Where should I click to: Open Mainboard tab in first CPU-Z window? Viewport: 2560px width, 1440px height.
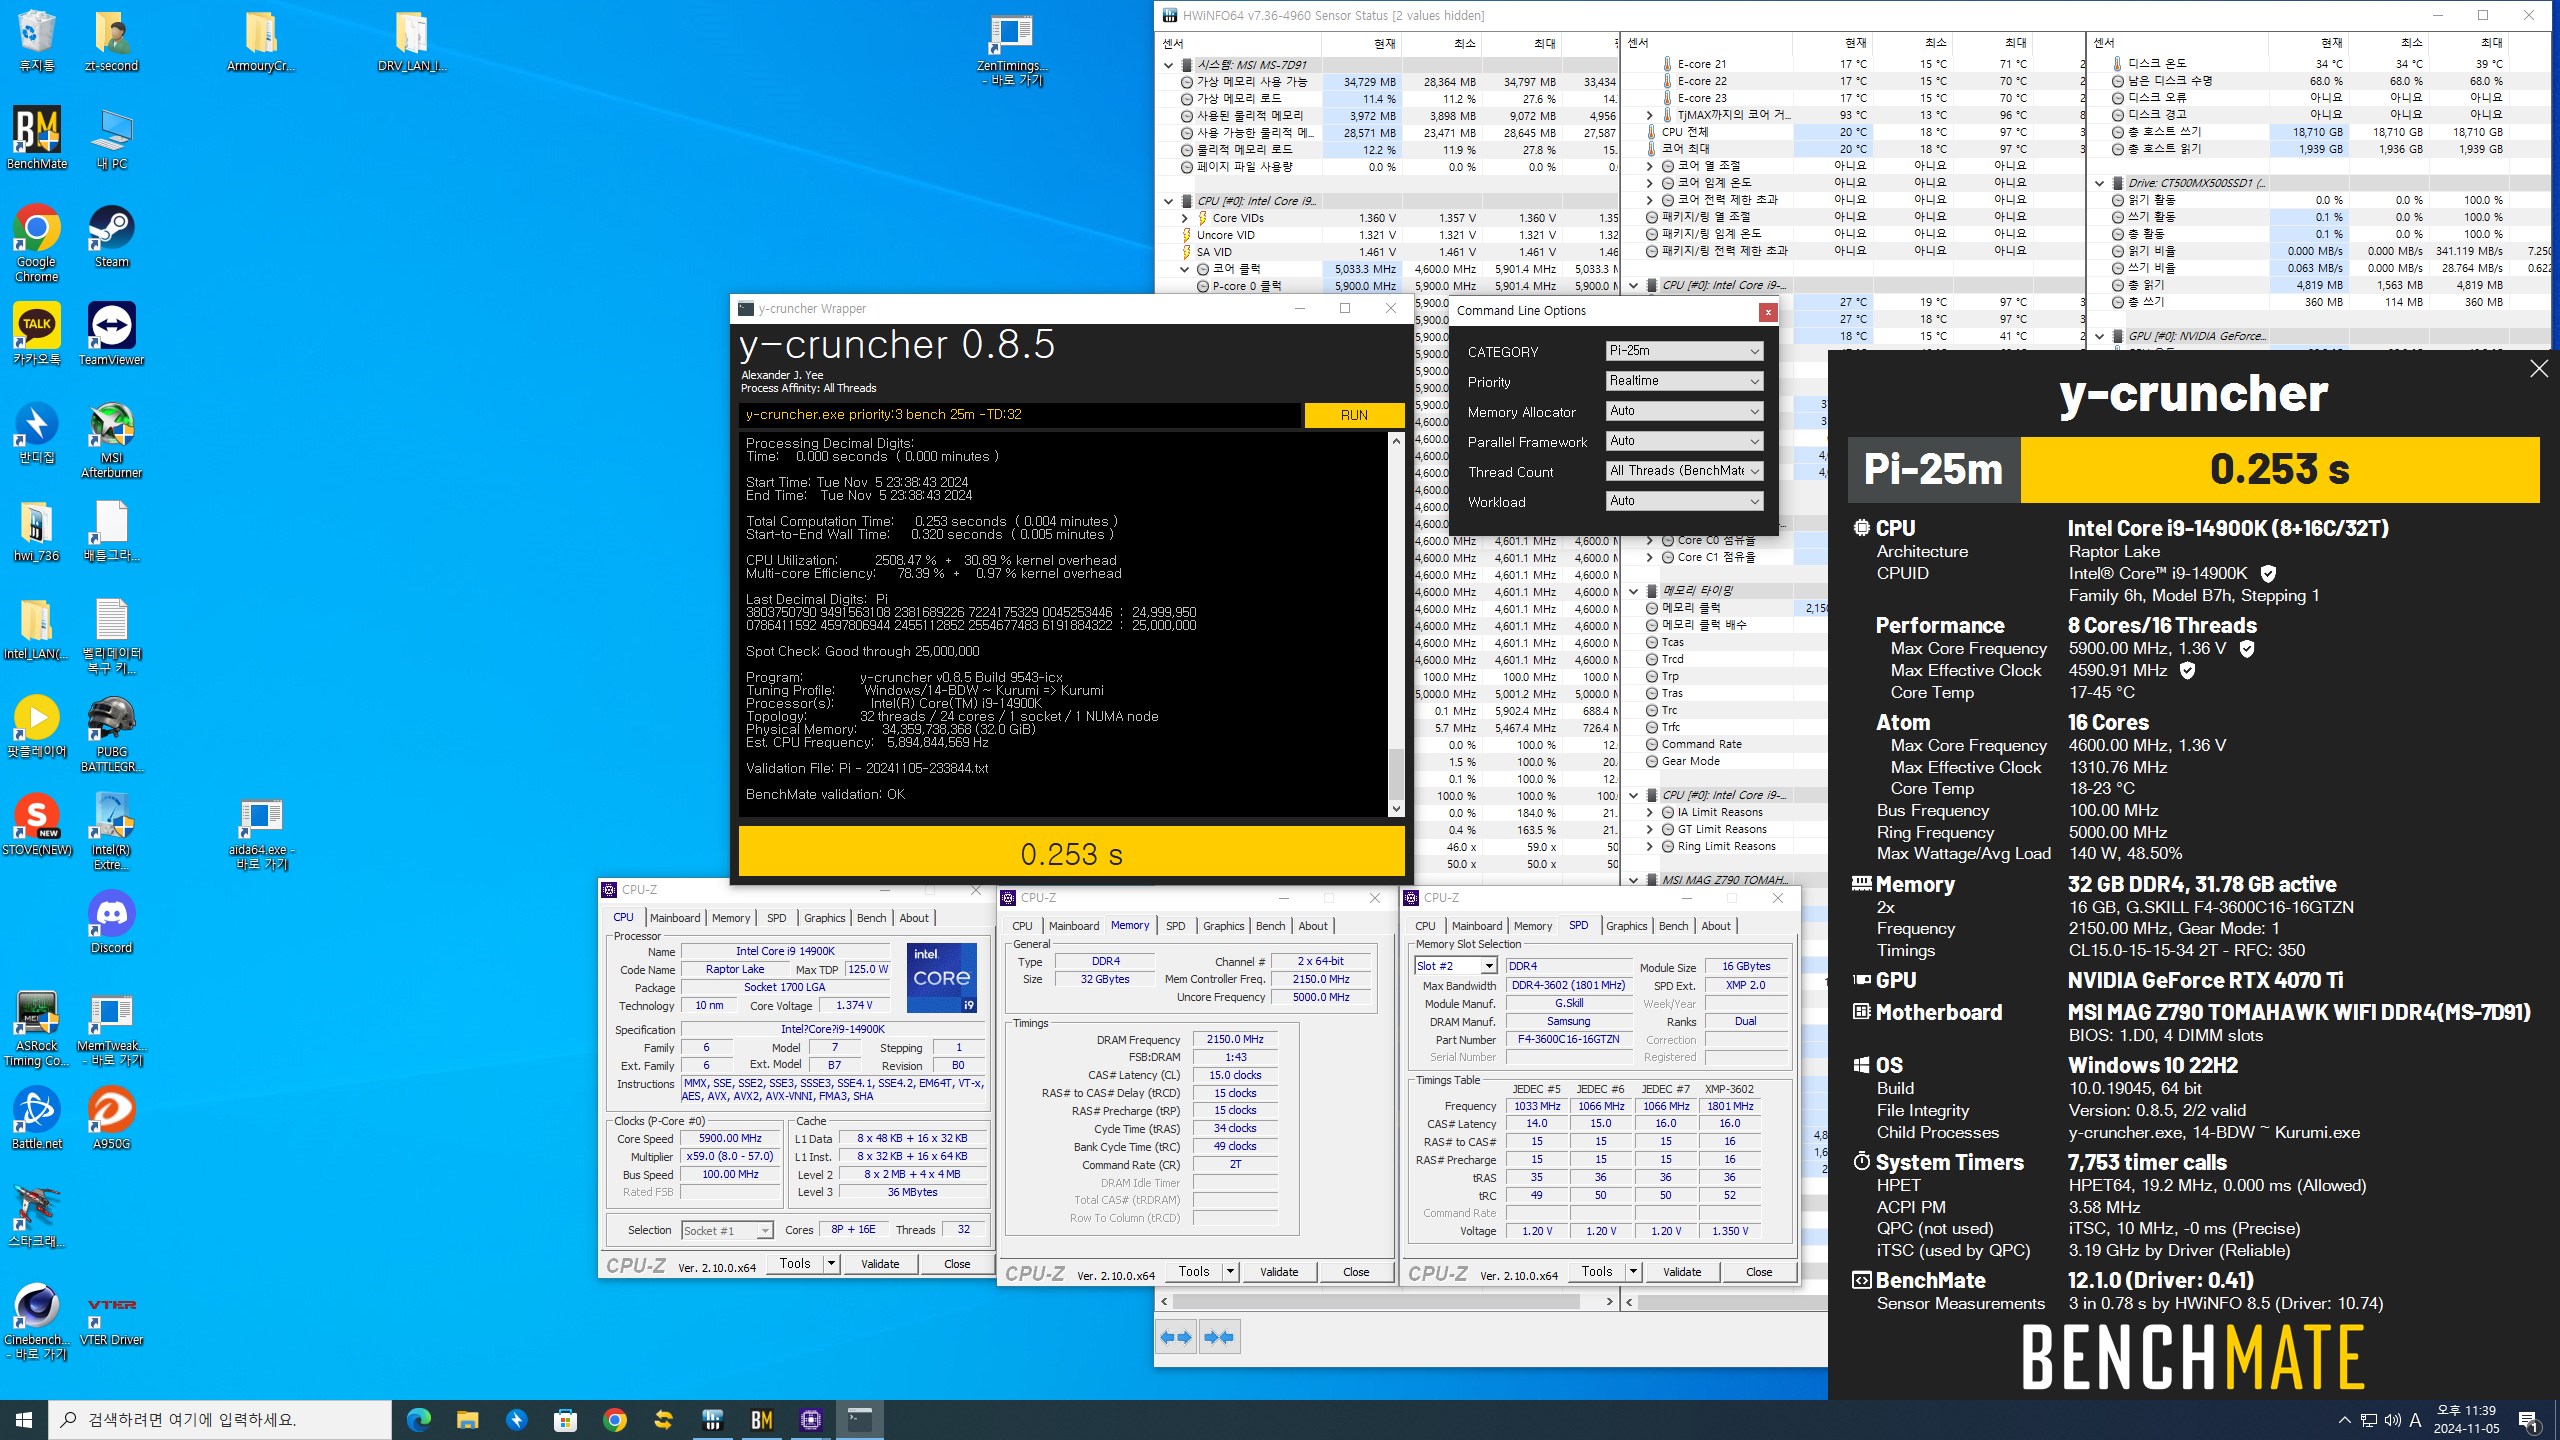[675, 918]
